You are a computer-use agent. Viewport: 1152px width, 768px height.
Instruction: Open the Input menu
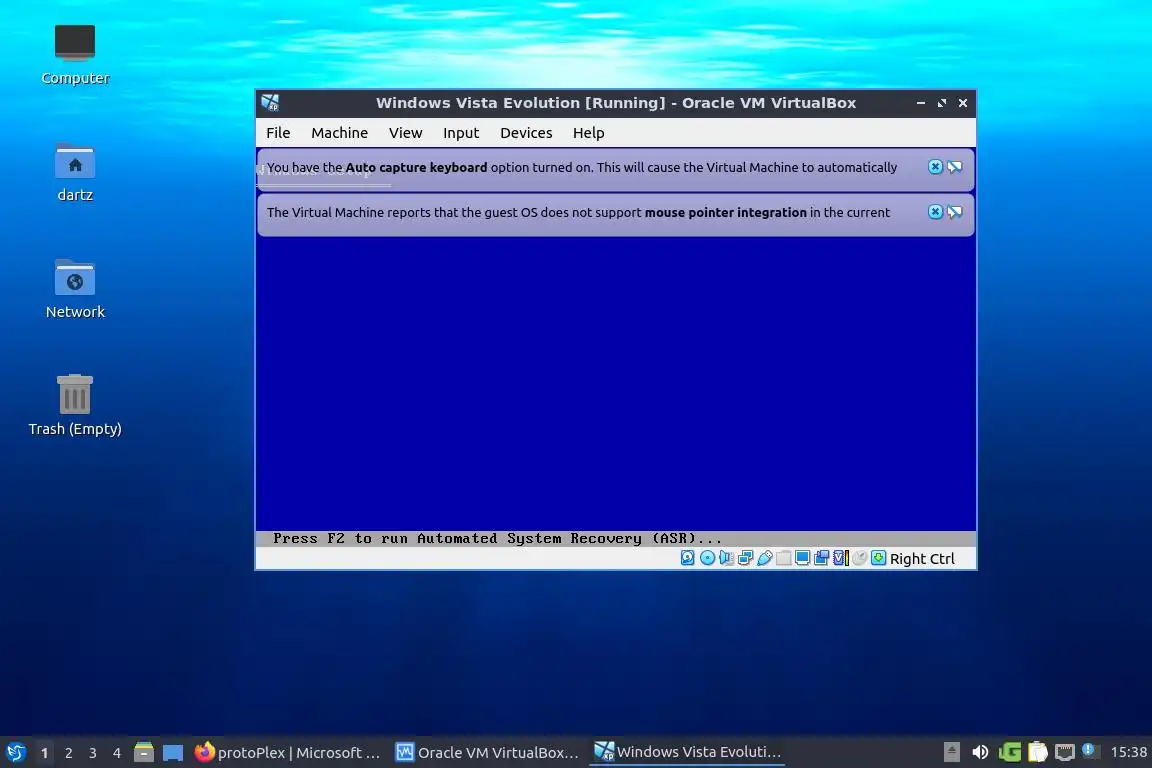coord(461,133)
